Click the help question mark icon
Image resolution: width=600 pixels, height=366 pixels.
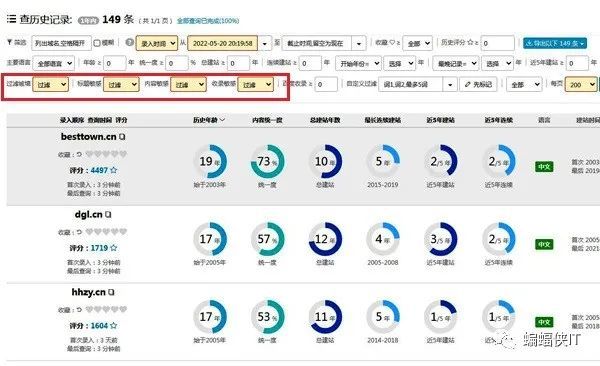tap(130, 42)
